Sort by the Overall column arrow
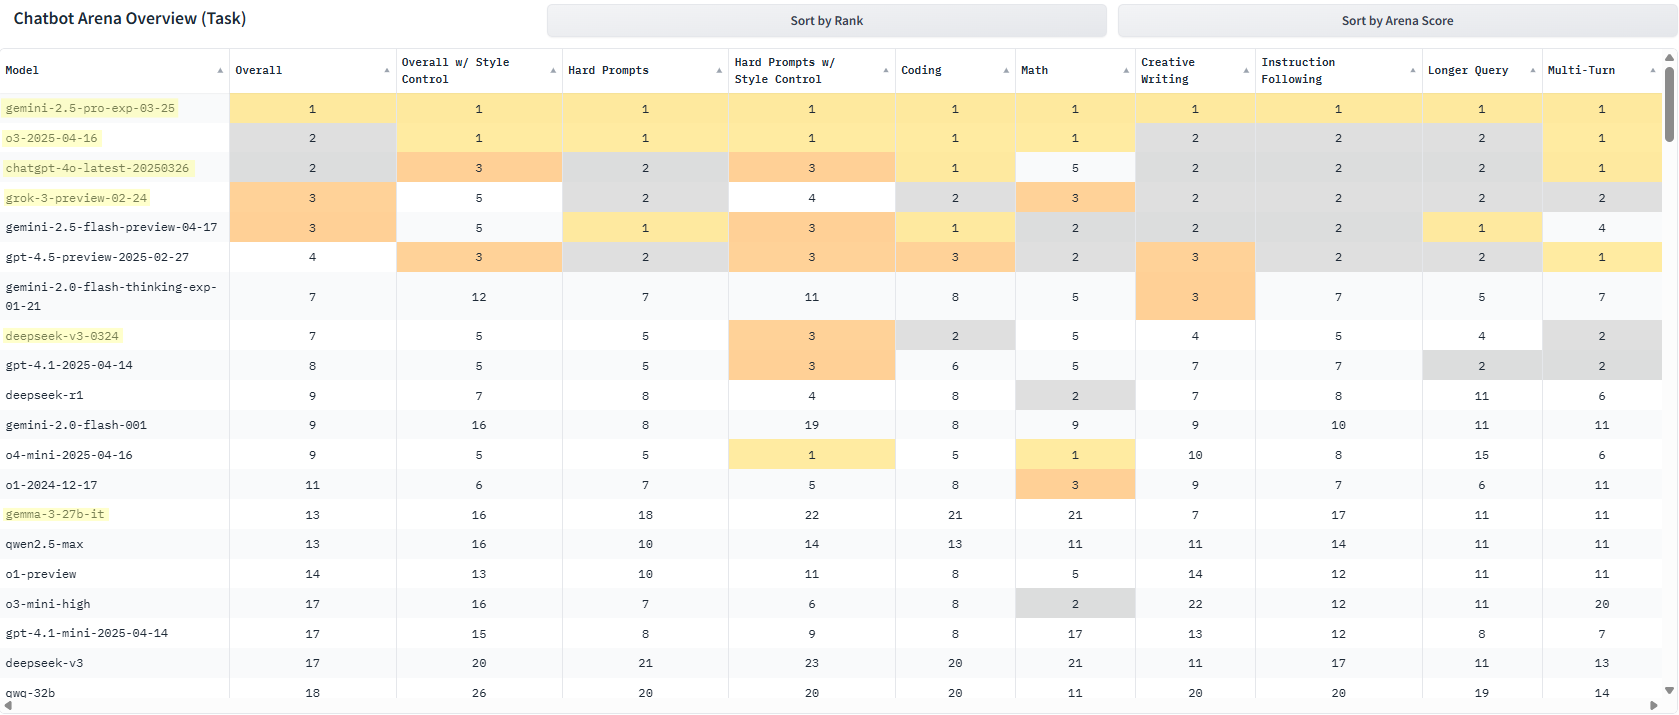The image size is (1679, 715). [x=387, y=71]
